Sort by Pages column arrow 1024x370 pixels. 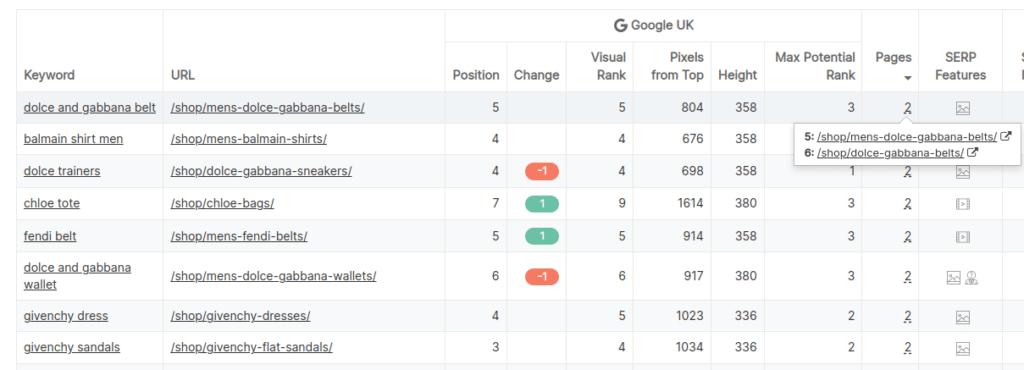[x=907, y=78]
